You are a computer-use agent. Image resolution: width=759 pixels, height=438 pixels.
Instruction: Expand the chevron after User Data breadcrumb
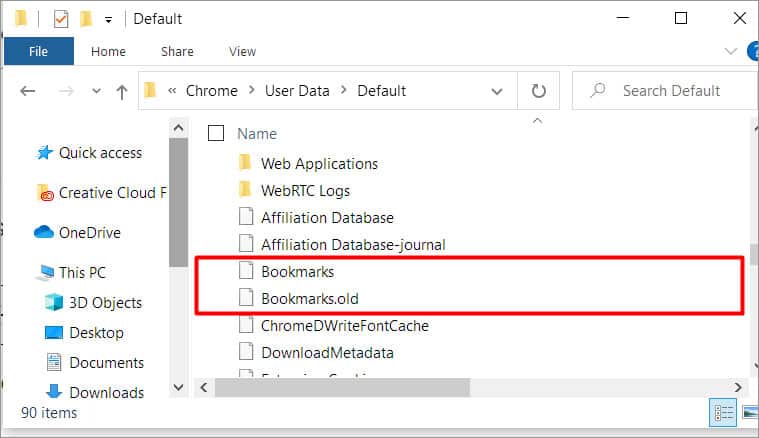coord(344,90)
